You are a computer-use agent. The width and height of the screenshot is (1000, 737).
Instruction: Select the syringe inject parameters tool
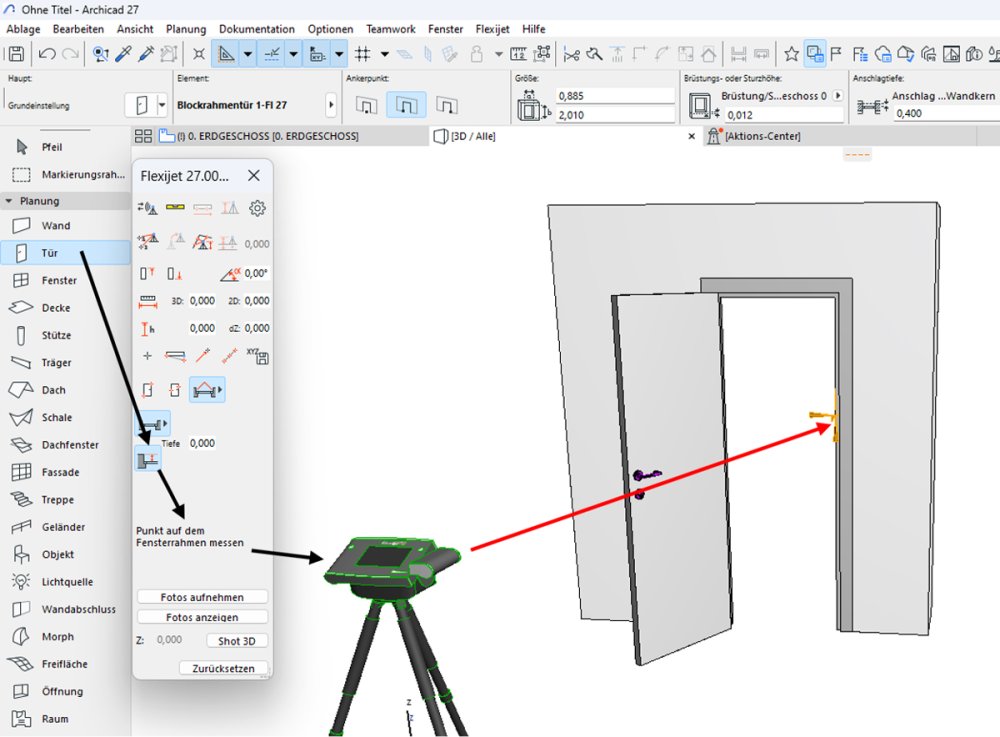(x=146, y=54)
